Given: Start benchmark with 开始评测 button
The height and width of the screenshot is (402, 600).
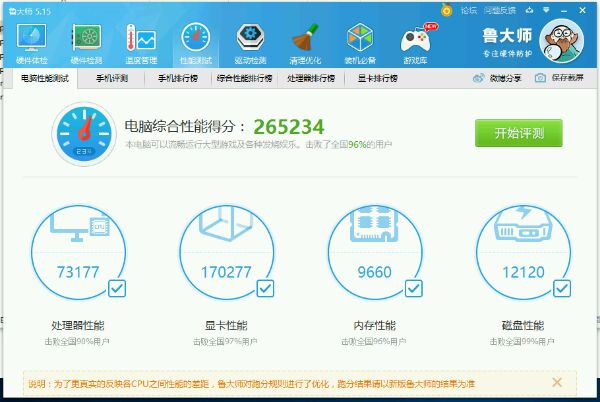Looking at the screenshot, I should click(x=519, y=133).
